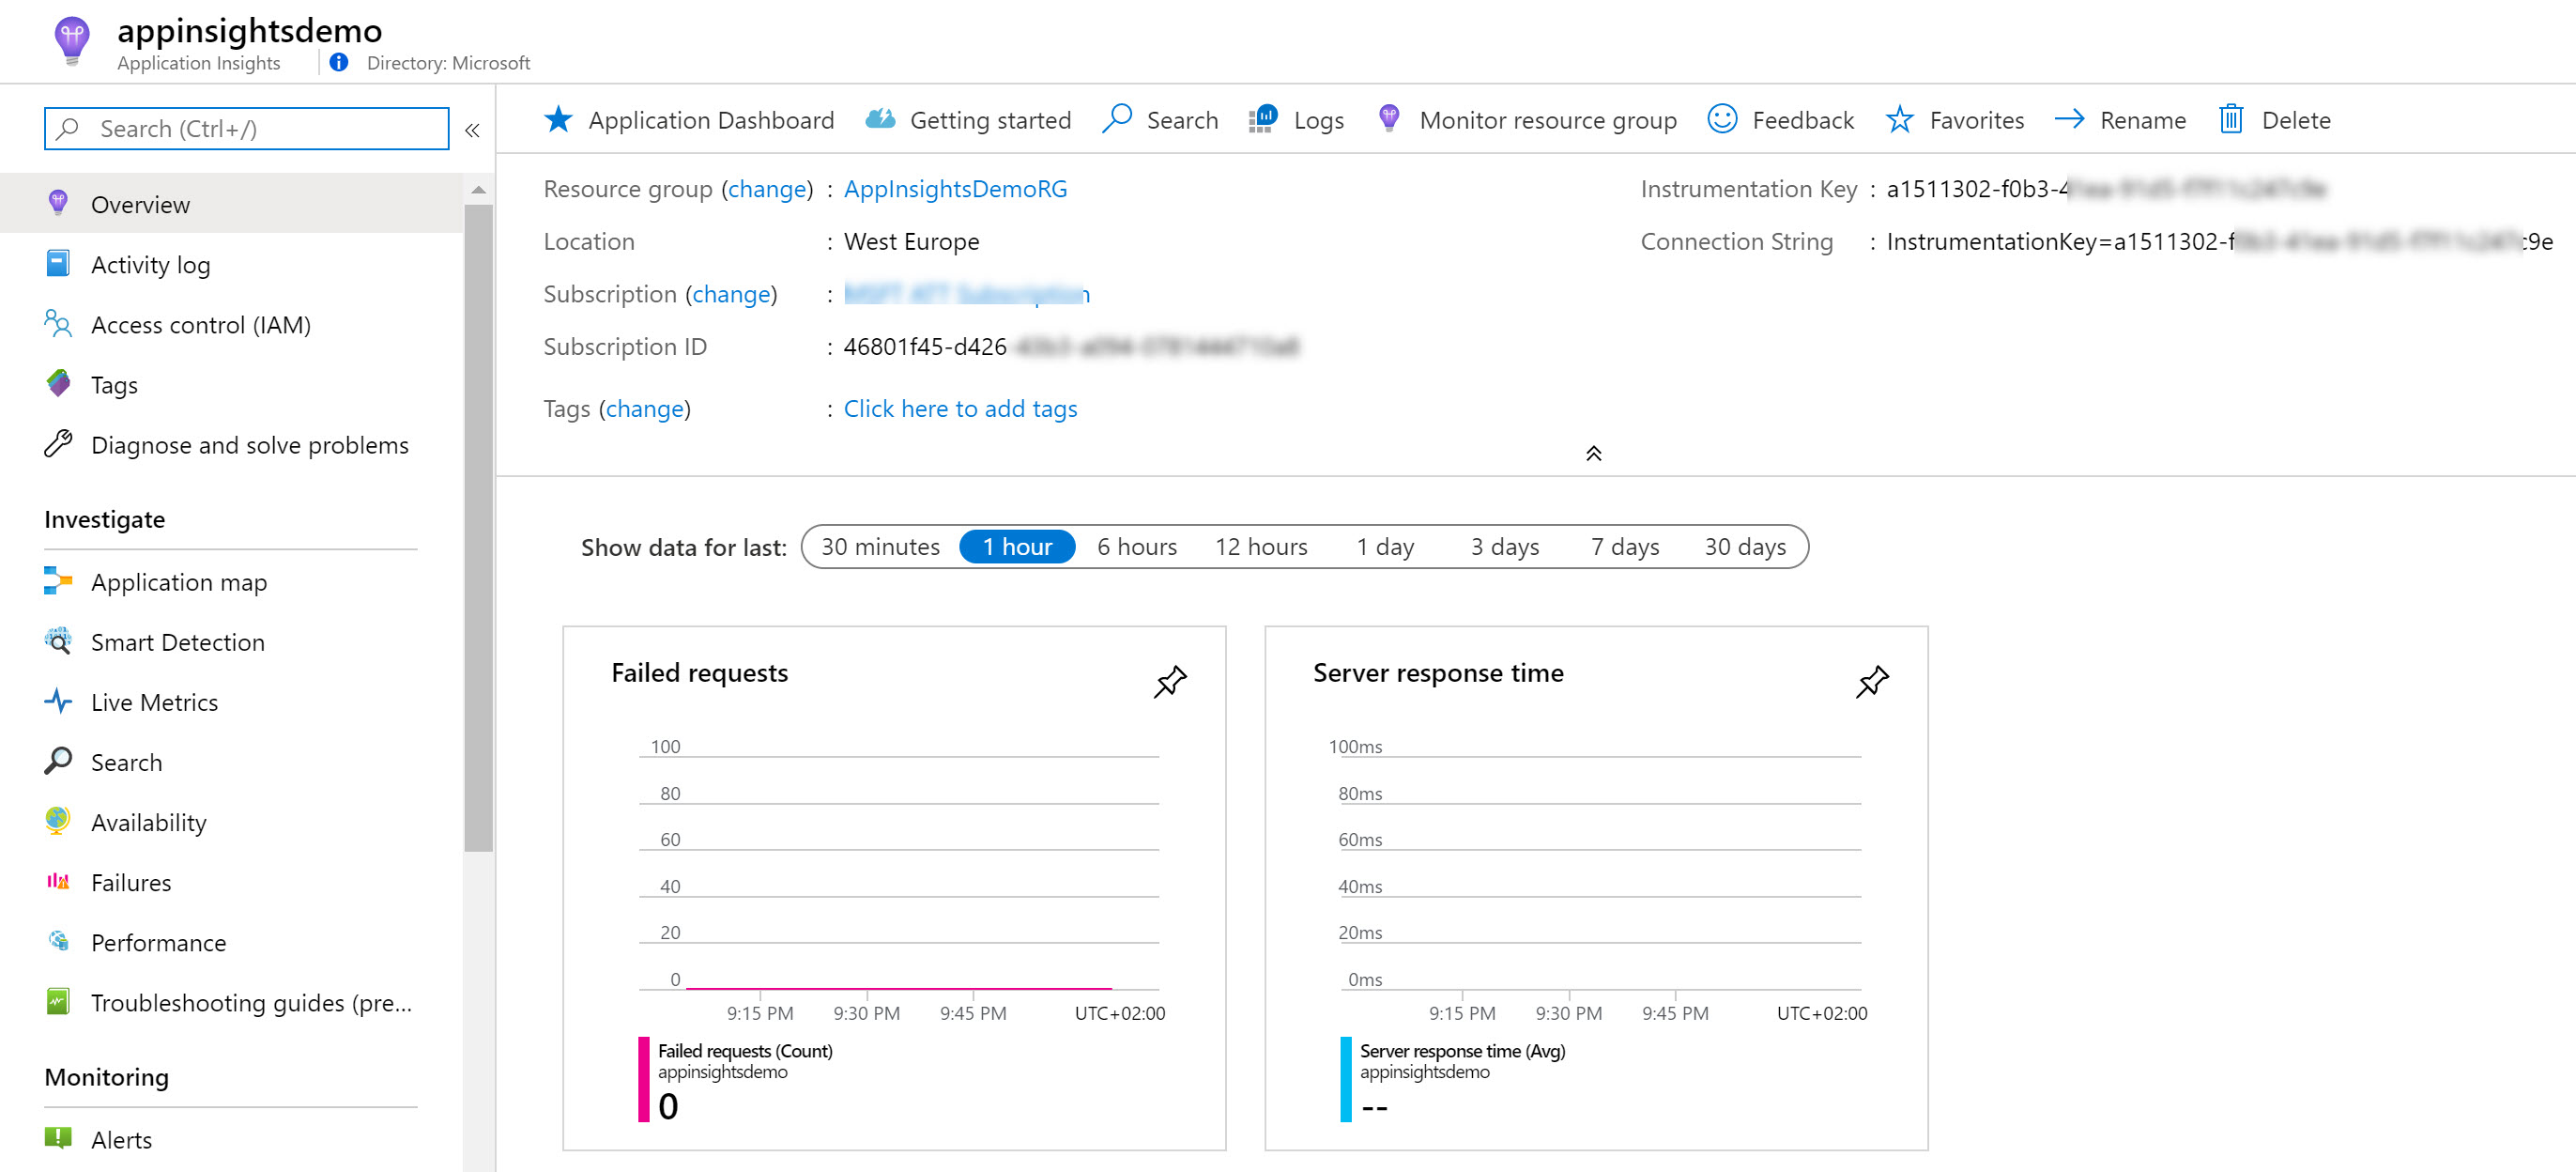
Task: Pin the Server response time chart
Action: pos(1871,682)
